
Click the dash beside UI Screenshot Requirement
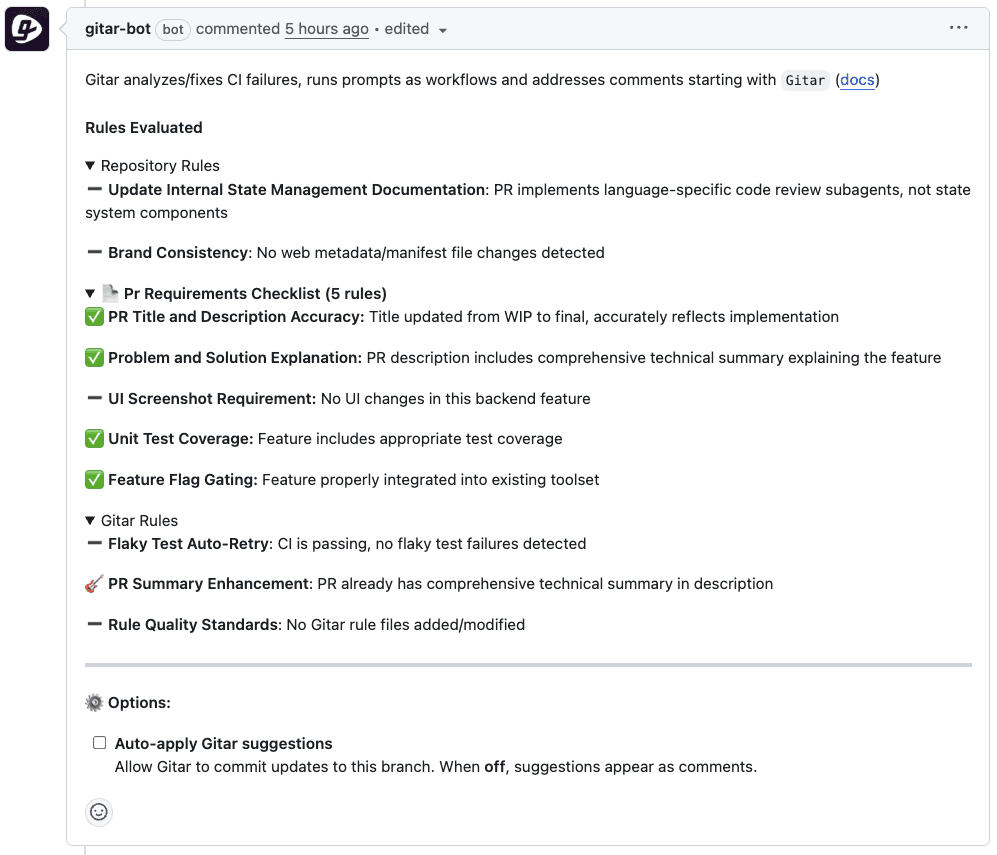coord(93,397)
